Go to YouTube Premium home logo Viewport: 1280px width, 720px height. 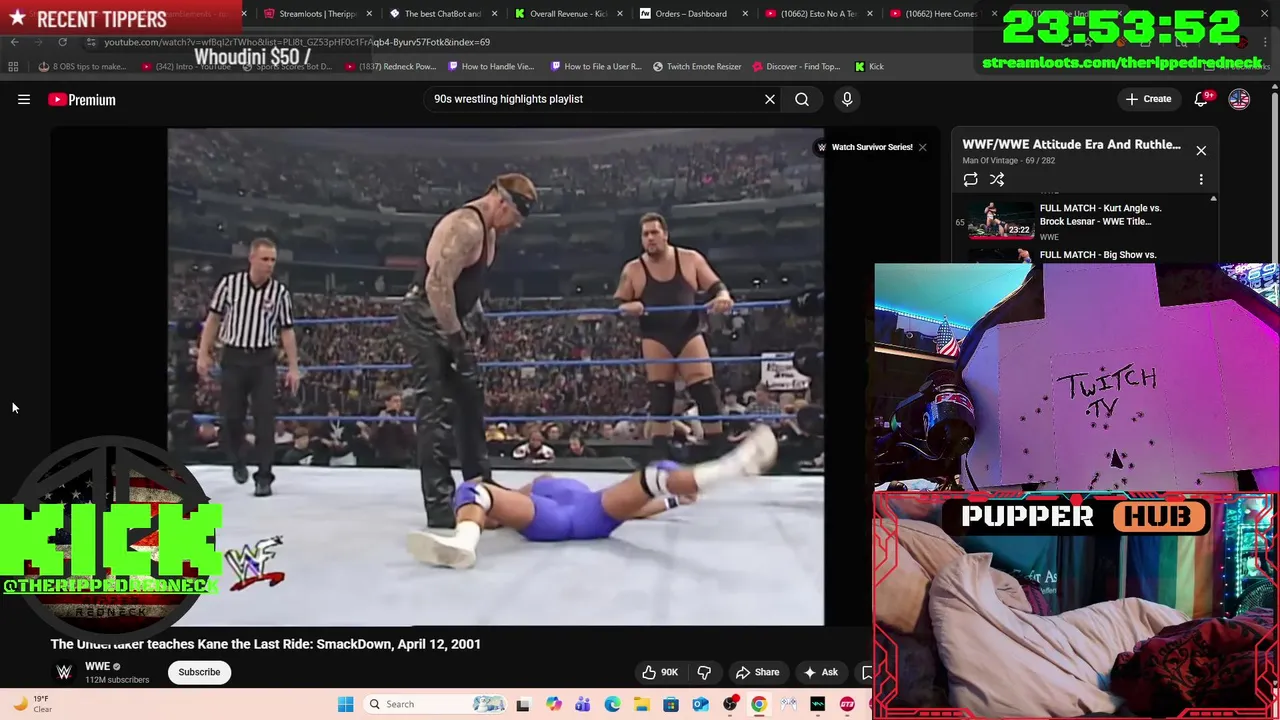click(x=82, y=99)
